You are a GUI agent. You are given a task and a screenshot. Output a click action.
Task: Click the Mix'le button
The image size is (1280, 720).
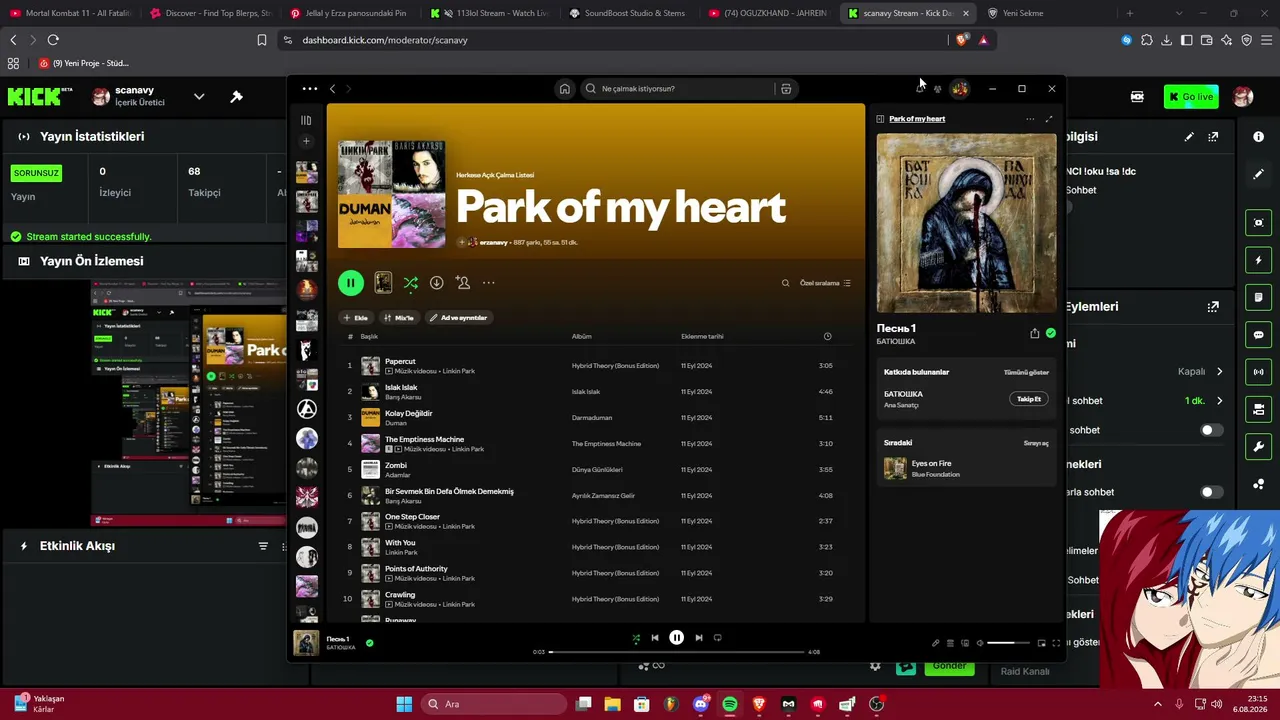399,318
